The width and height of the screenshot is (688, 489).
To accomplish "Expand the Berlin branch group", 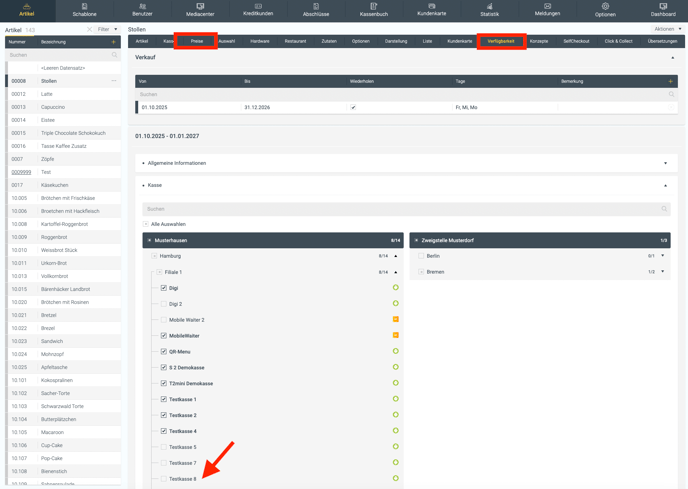I will (x=662, y=256).
